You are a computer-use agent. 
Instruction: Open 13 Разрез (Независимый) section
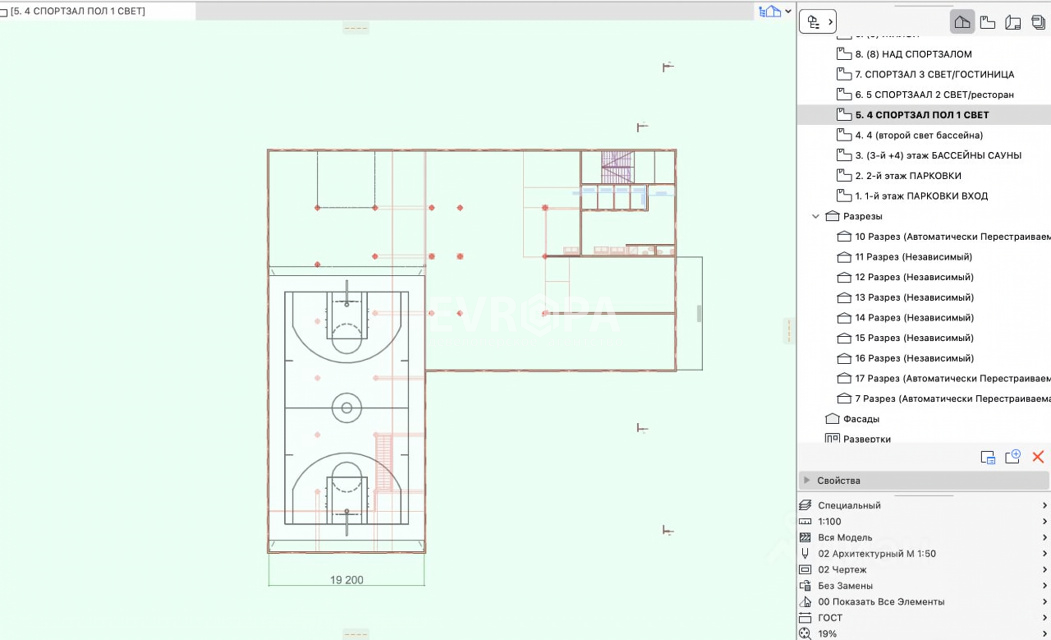[914, 297]
